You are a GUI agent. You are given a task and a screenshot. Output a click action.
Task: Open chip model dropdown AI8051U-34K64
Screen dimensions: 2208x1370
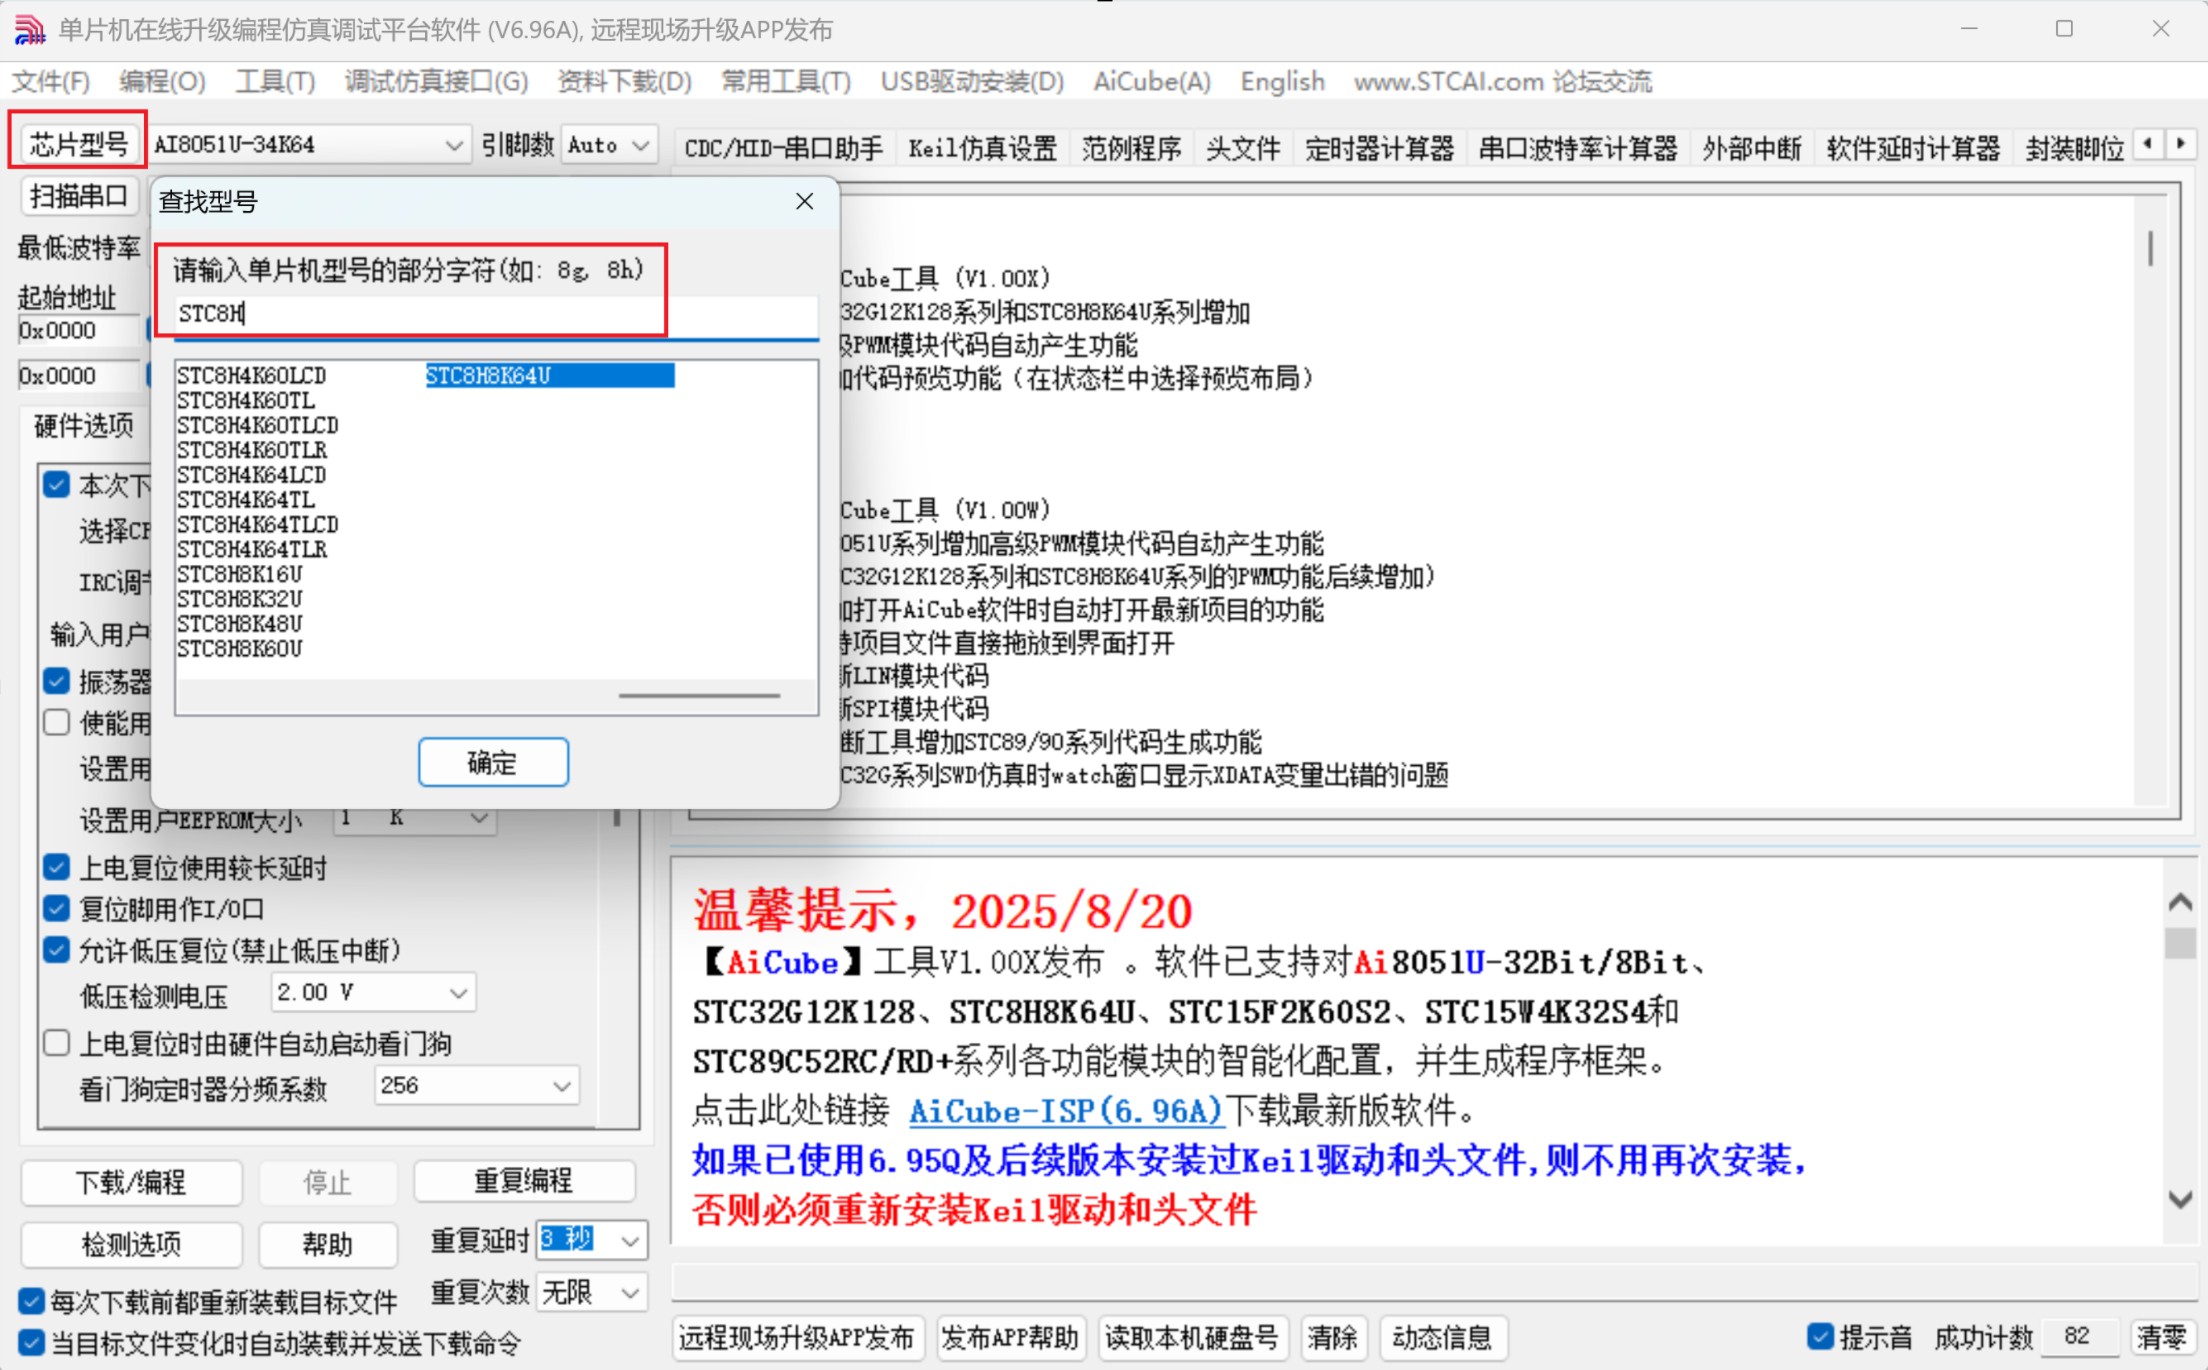pos(453,145)
